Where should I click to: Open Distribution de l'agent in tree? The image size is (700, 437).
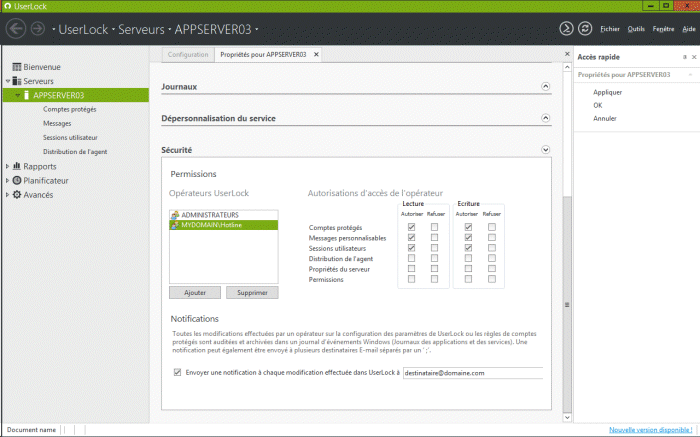tap(75, 152)
